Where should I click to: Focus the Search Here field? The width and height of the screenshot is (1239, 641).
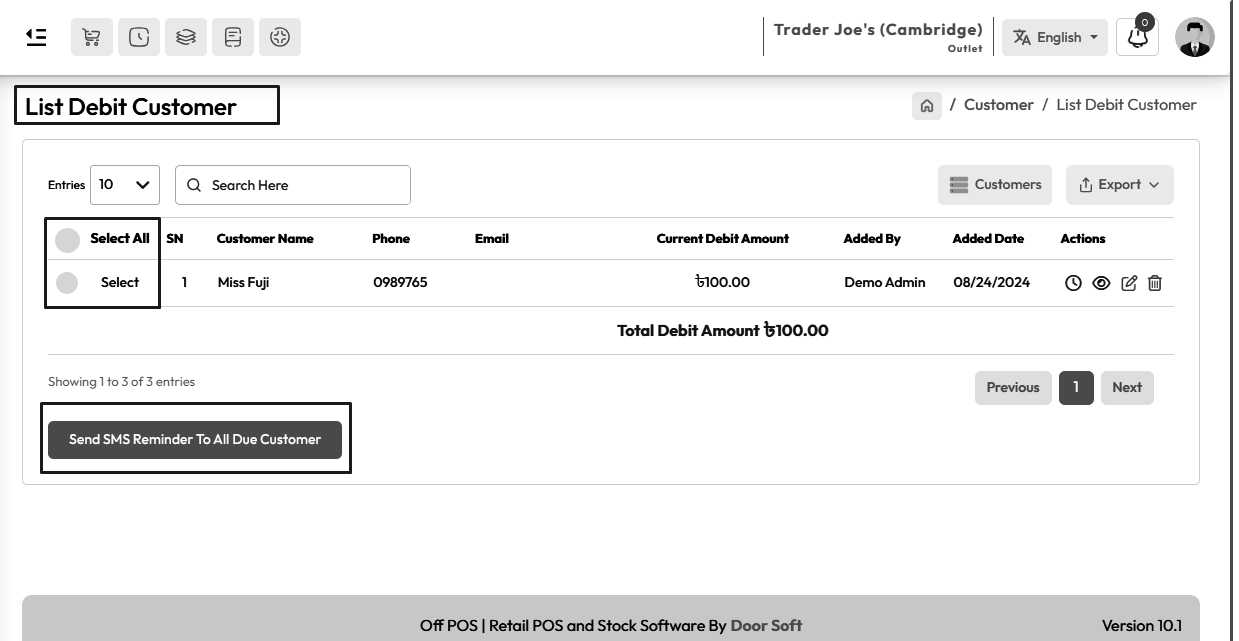click(293, 185)
